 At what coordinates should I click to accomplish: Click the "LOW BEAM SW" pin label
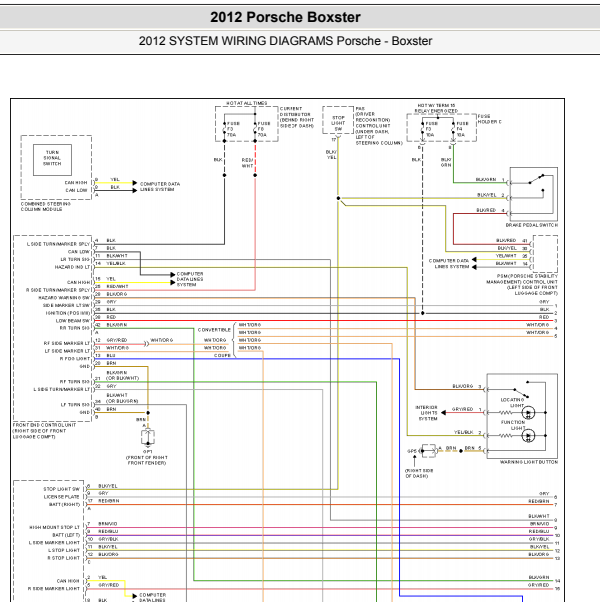pyautogui.click(x=73, y=321)
